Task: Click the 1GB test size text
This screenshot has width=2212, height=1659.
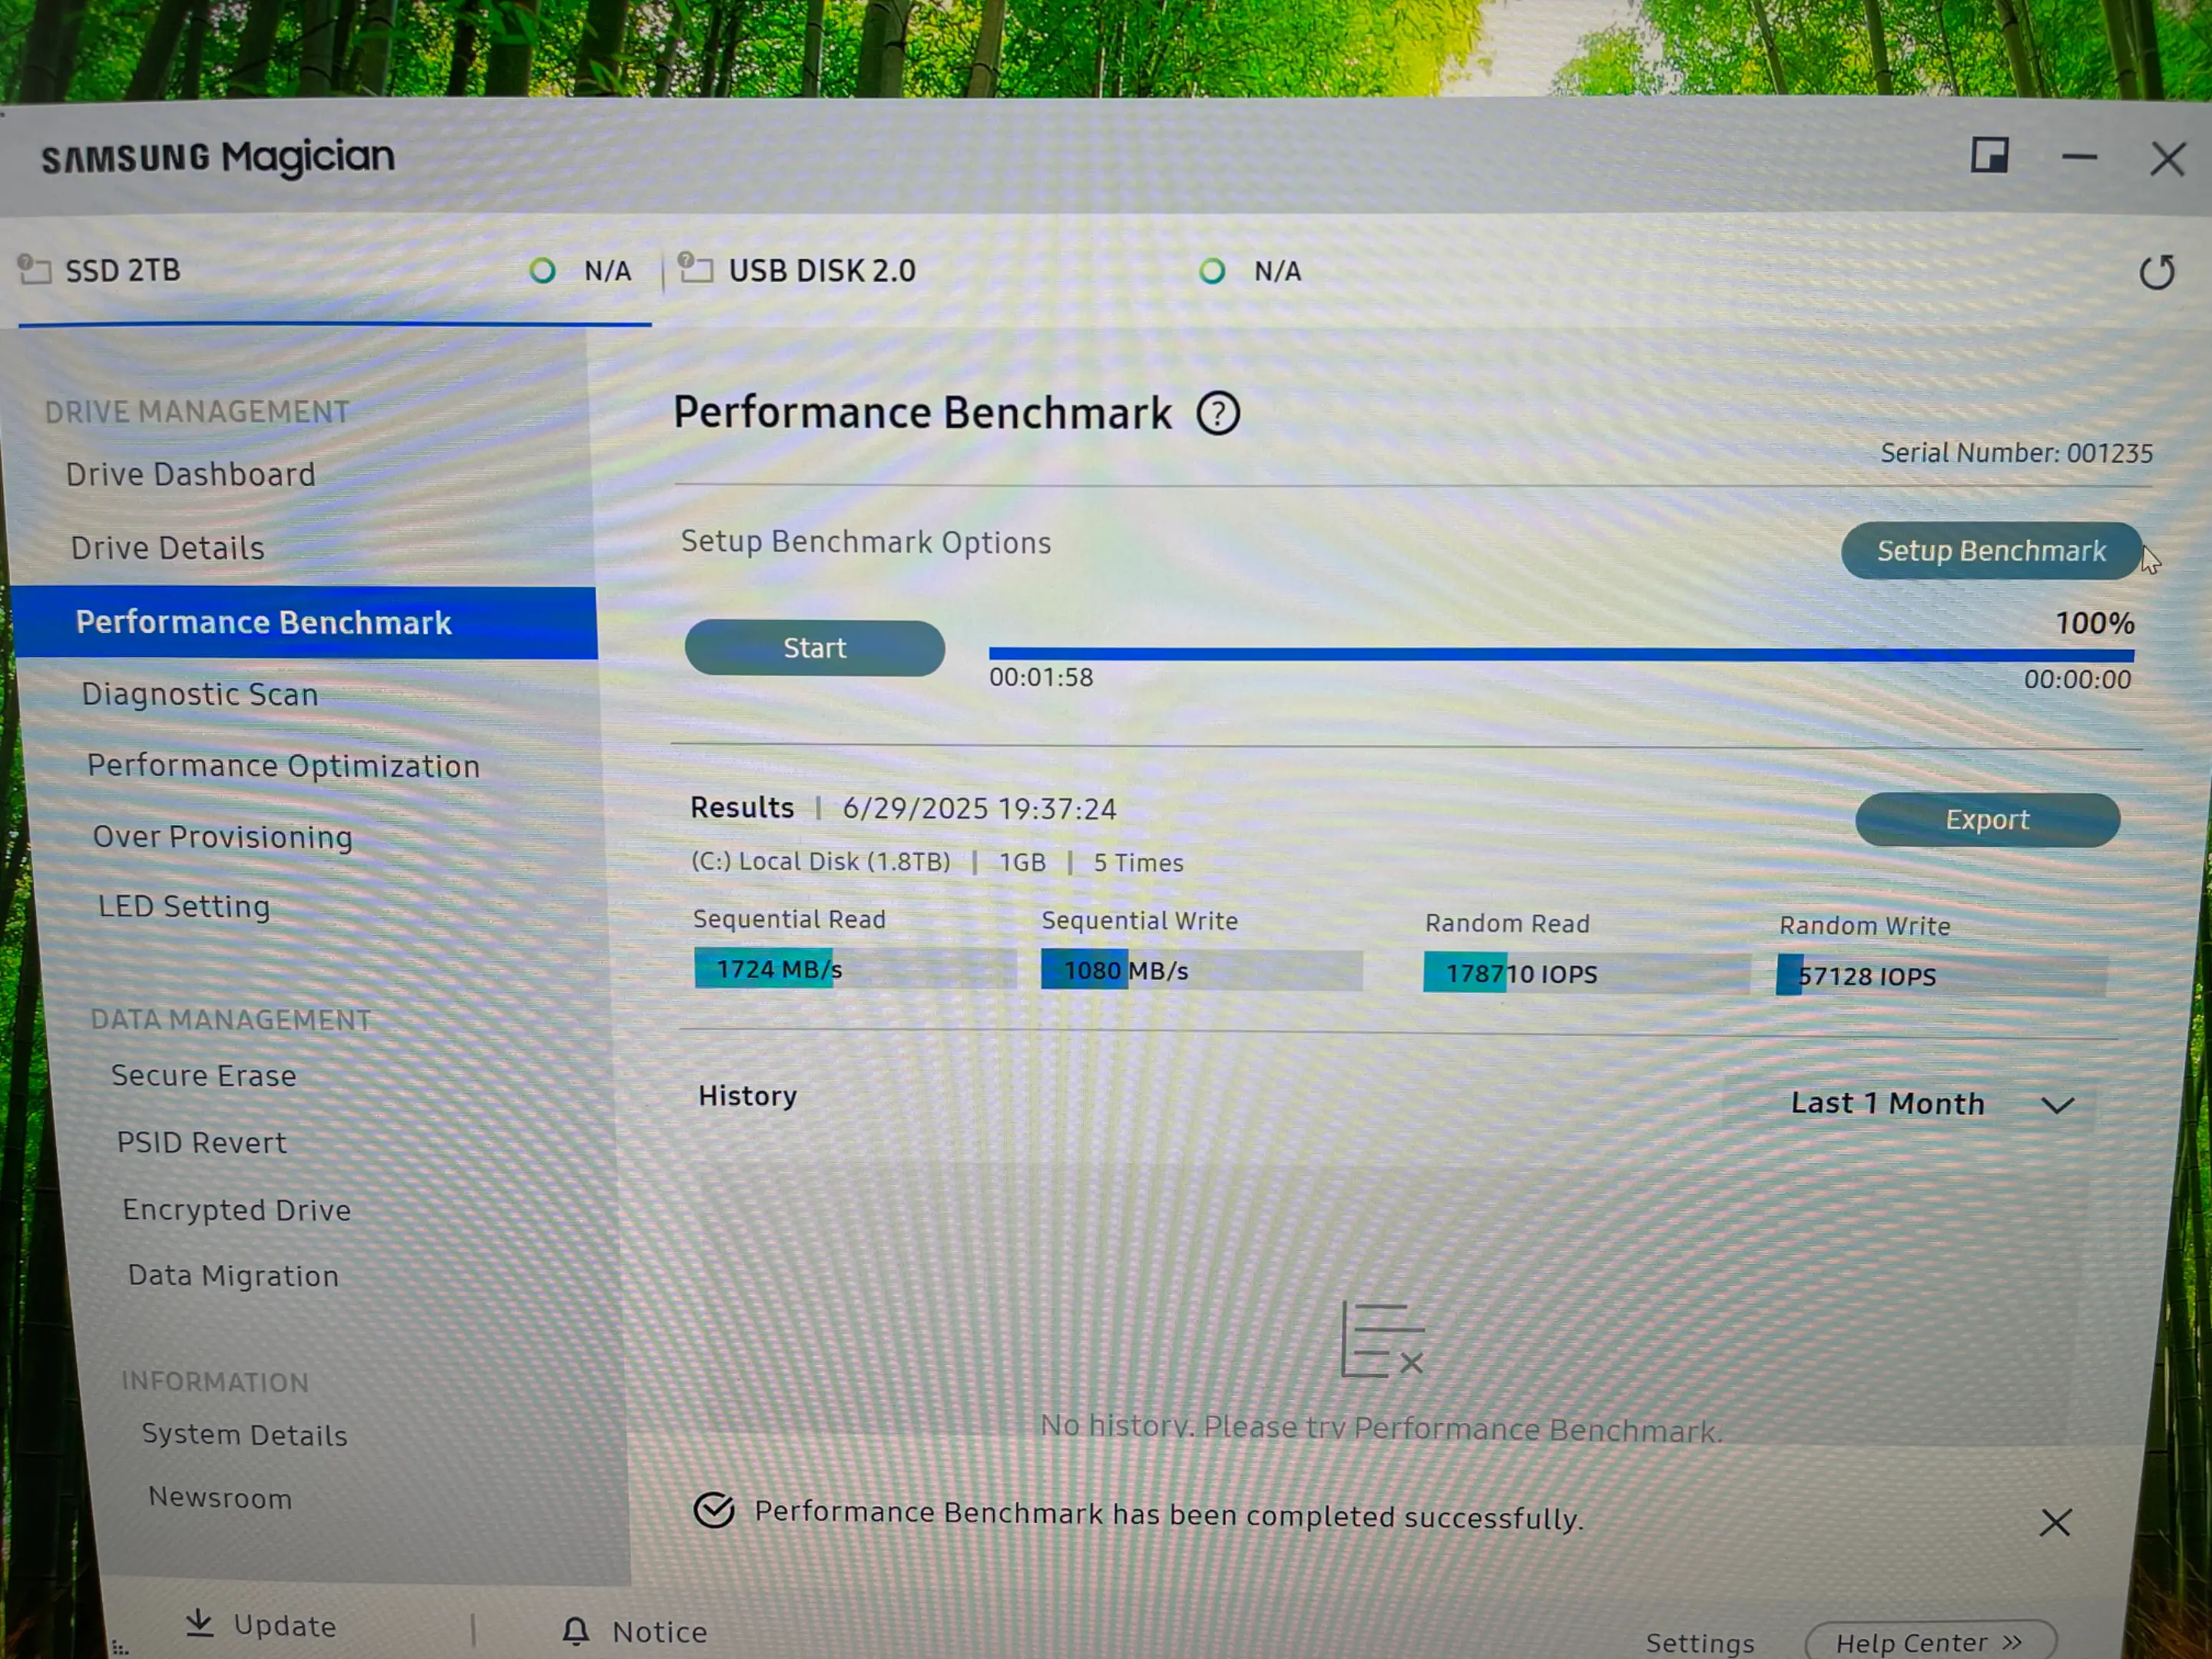Action: tap(1022, 862)
